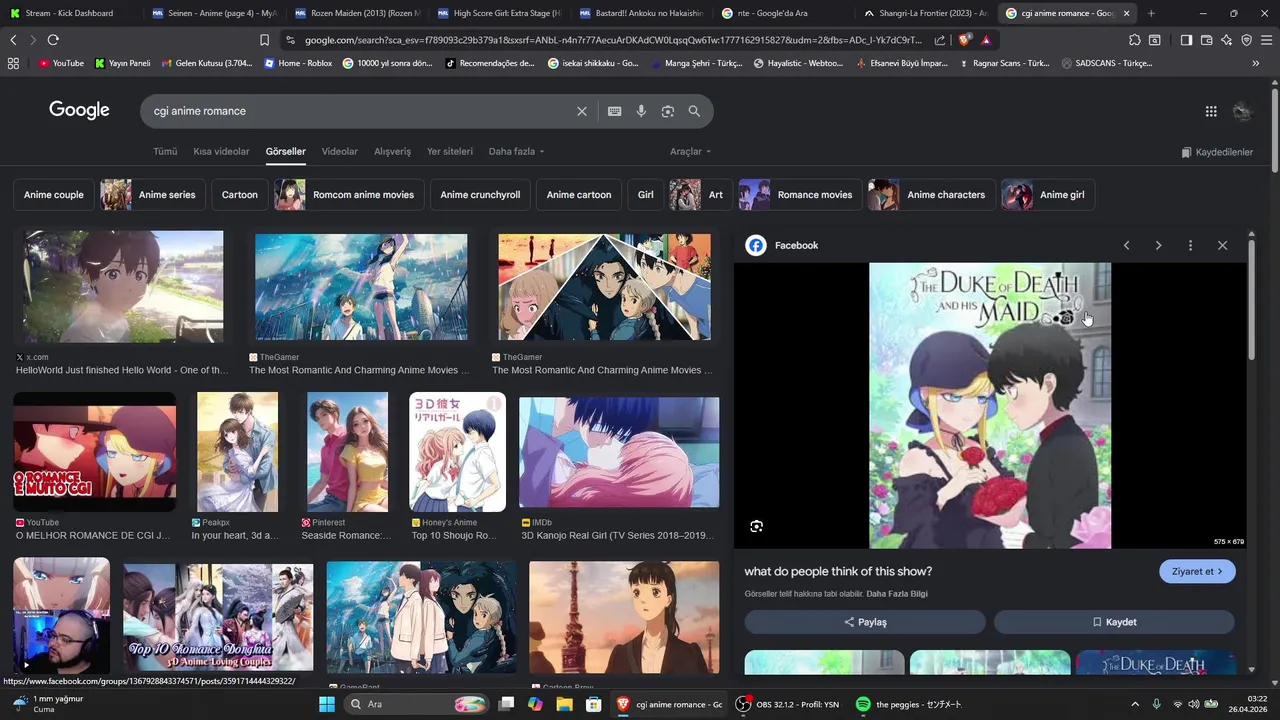
Task: Open 'Kaydedilenler' saved items link
Action: tap(1216, 152)
